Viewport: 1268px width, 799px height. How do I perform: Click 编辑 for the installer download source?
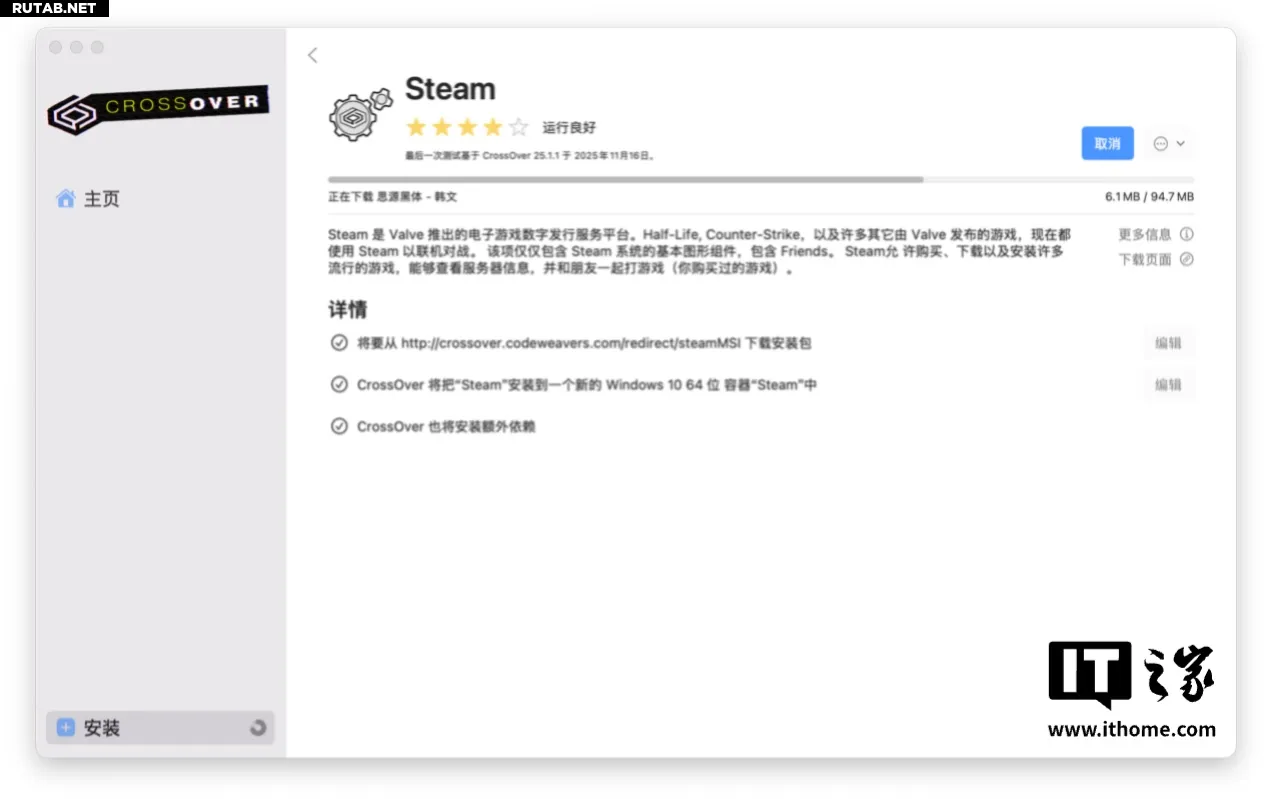point(1168,343)
